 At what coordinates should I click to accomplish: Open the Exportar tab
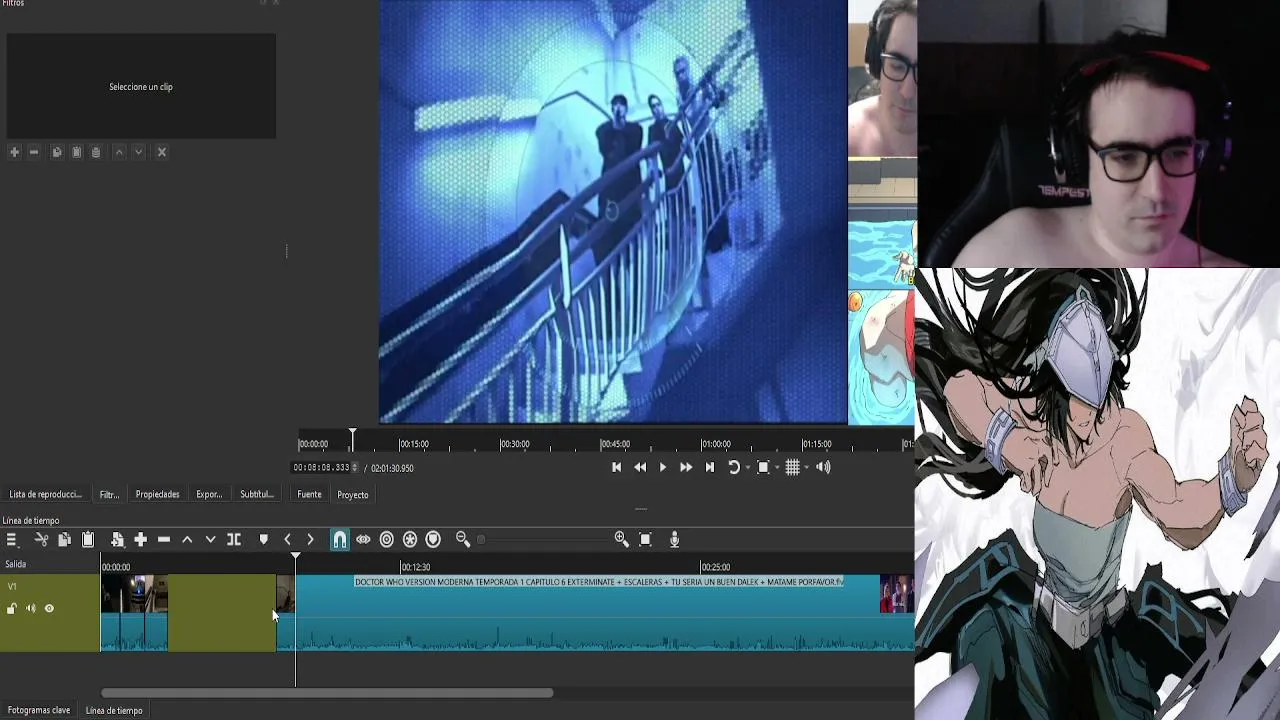click(x=209, y=494)
